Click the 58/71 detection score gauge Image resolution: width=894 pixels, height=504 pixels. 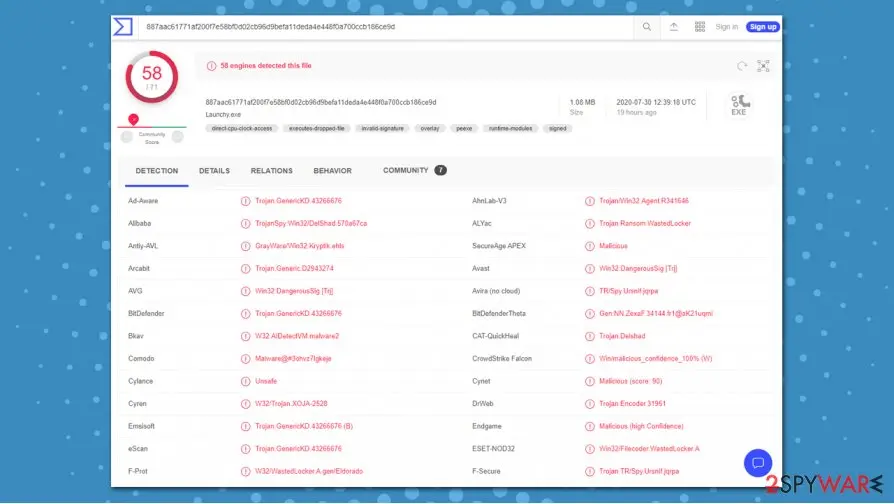pyautogui.click(x=152, y=77)
